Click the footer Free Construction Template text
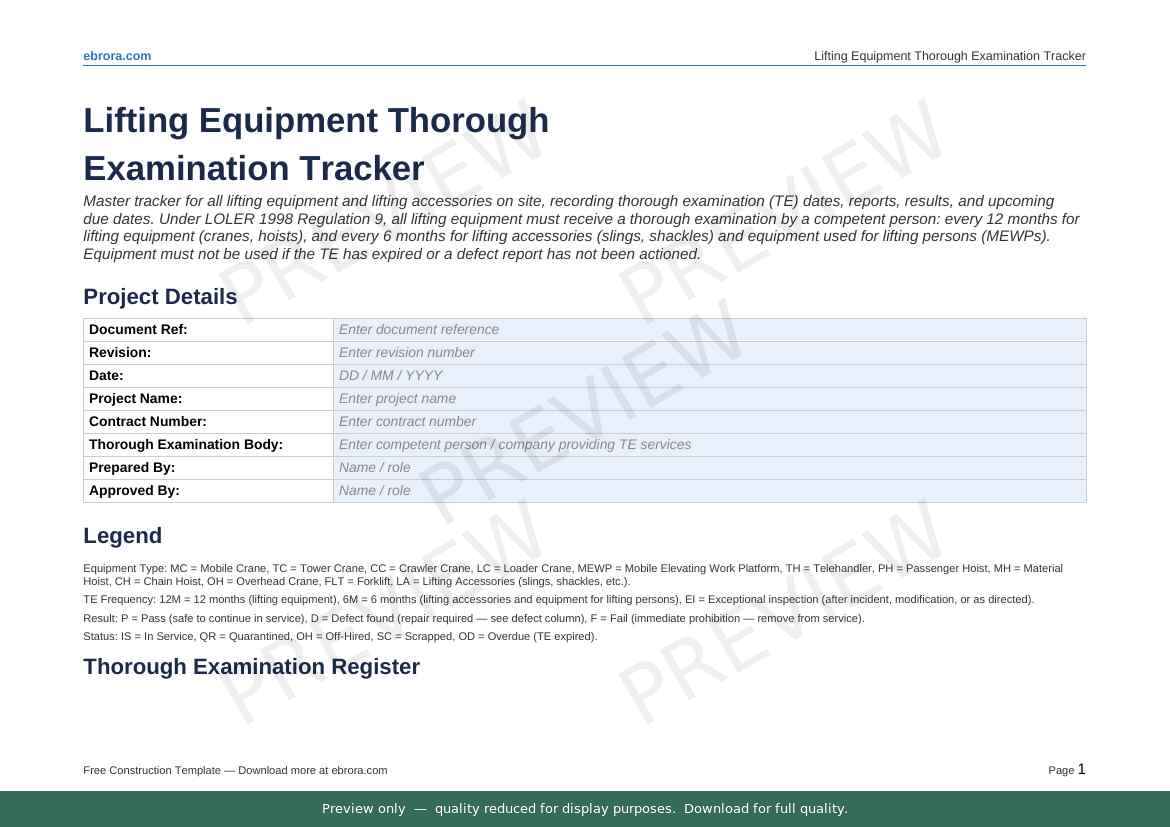 click(235, 770)
